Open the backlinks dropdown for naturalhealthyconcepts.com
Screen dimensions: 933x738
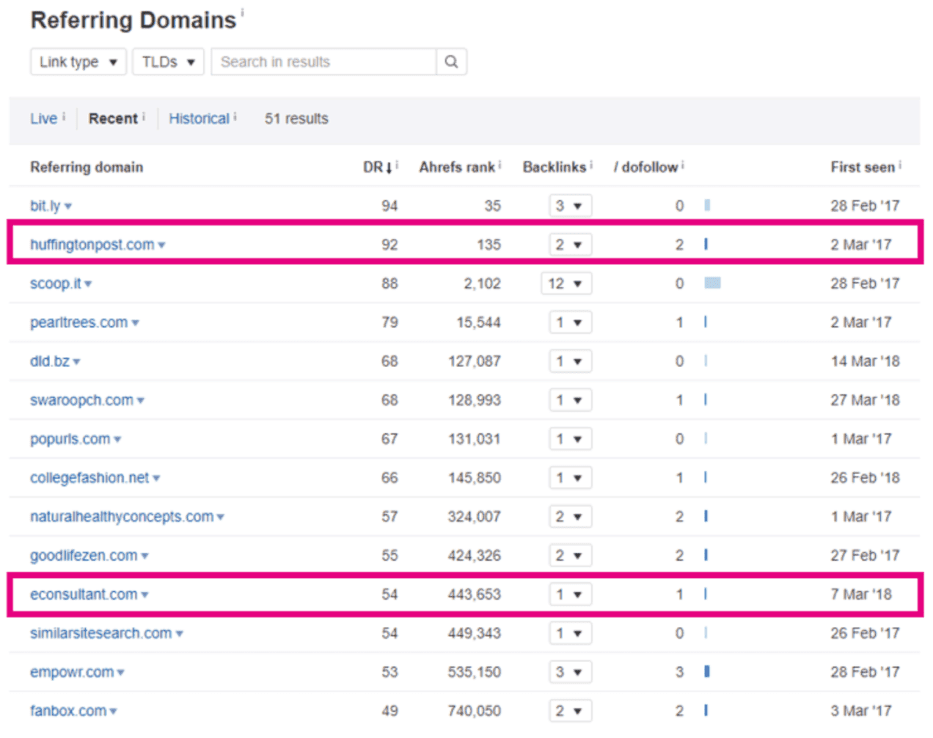pyautogui.click(x=570, y=517)
